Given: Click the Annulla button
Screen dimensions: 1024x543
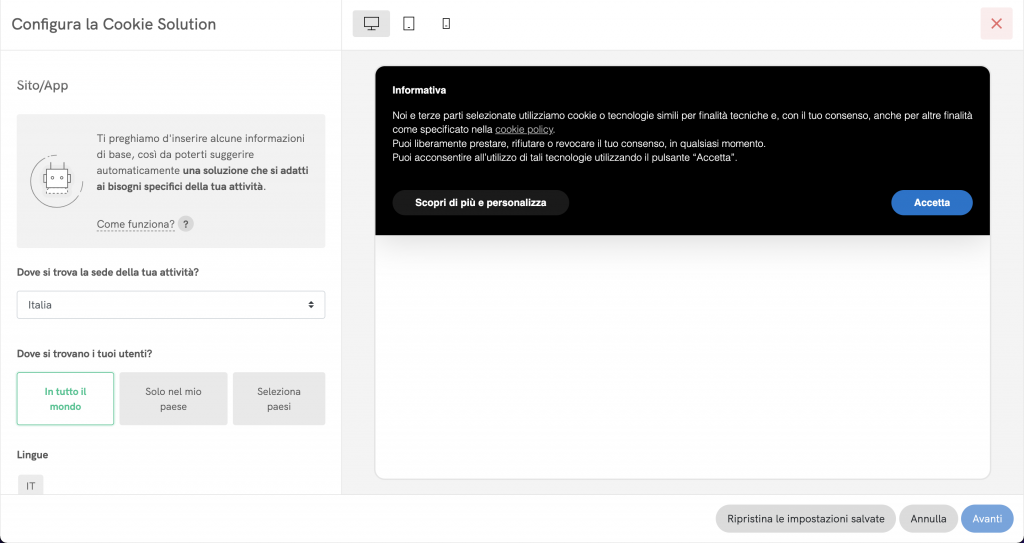Looking at the screenshot, I should (928, 519).
